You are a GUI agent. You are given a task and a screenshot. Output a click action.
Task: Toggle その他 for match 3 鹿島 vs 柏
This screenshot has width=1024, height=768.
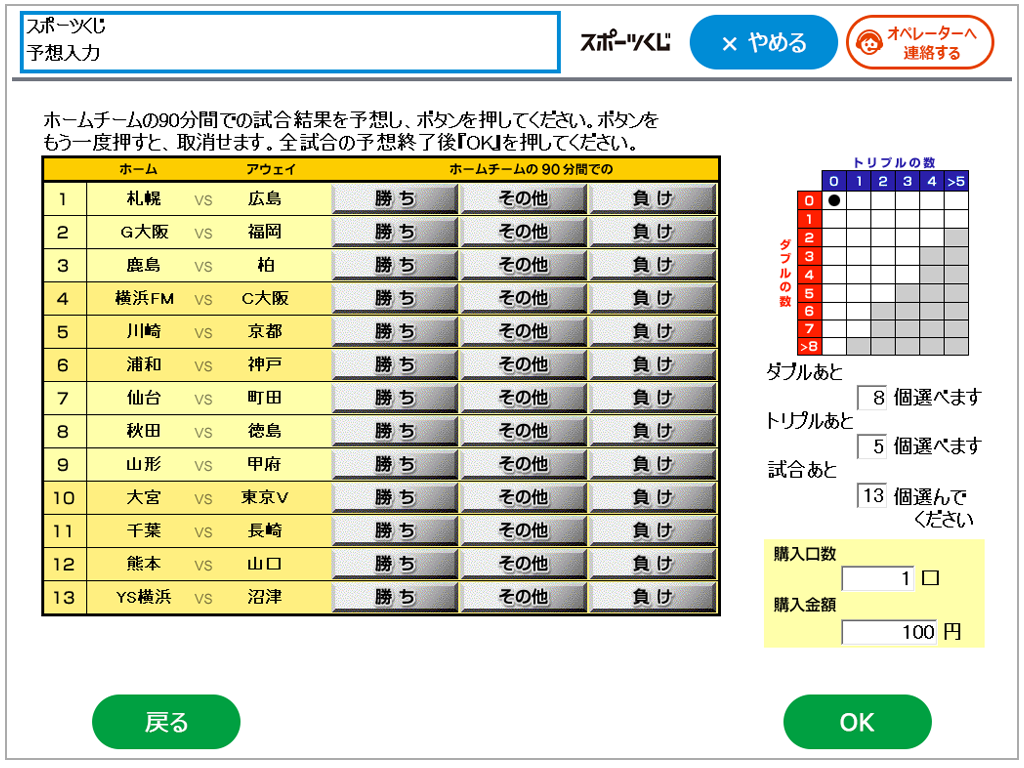pyautogui.click(x=524, y=265)
